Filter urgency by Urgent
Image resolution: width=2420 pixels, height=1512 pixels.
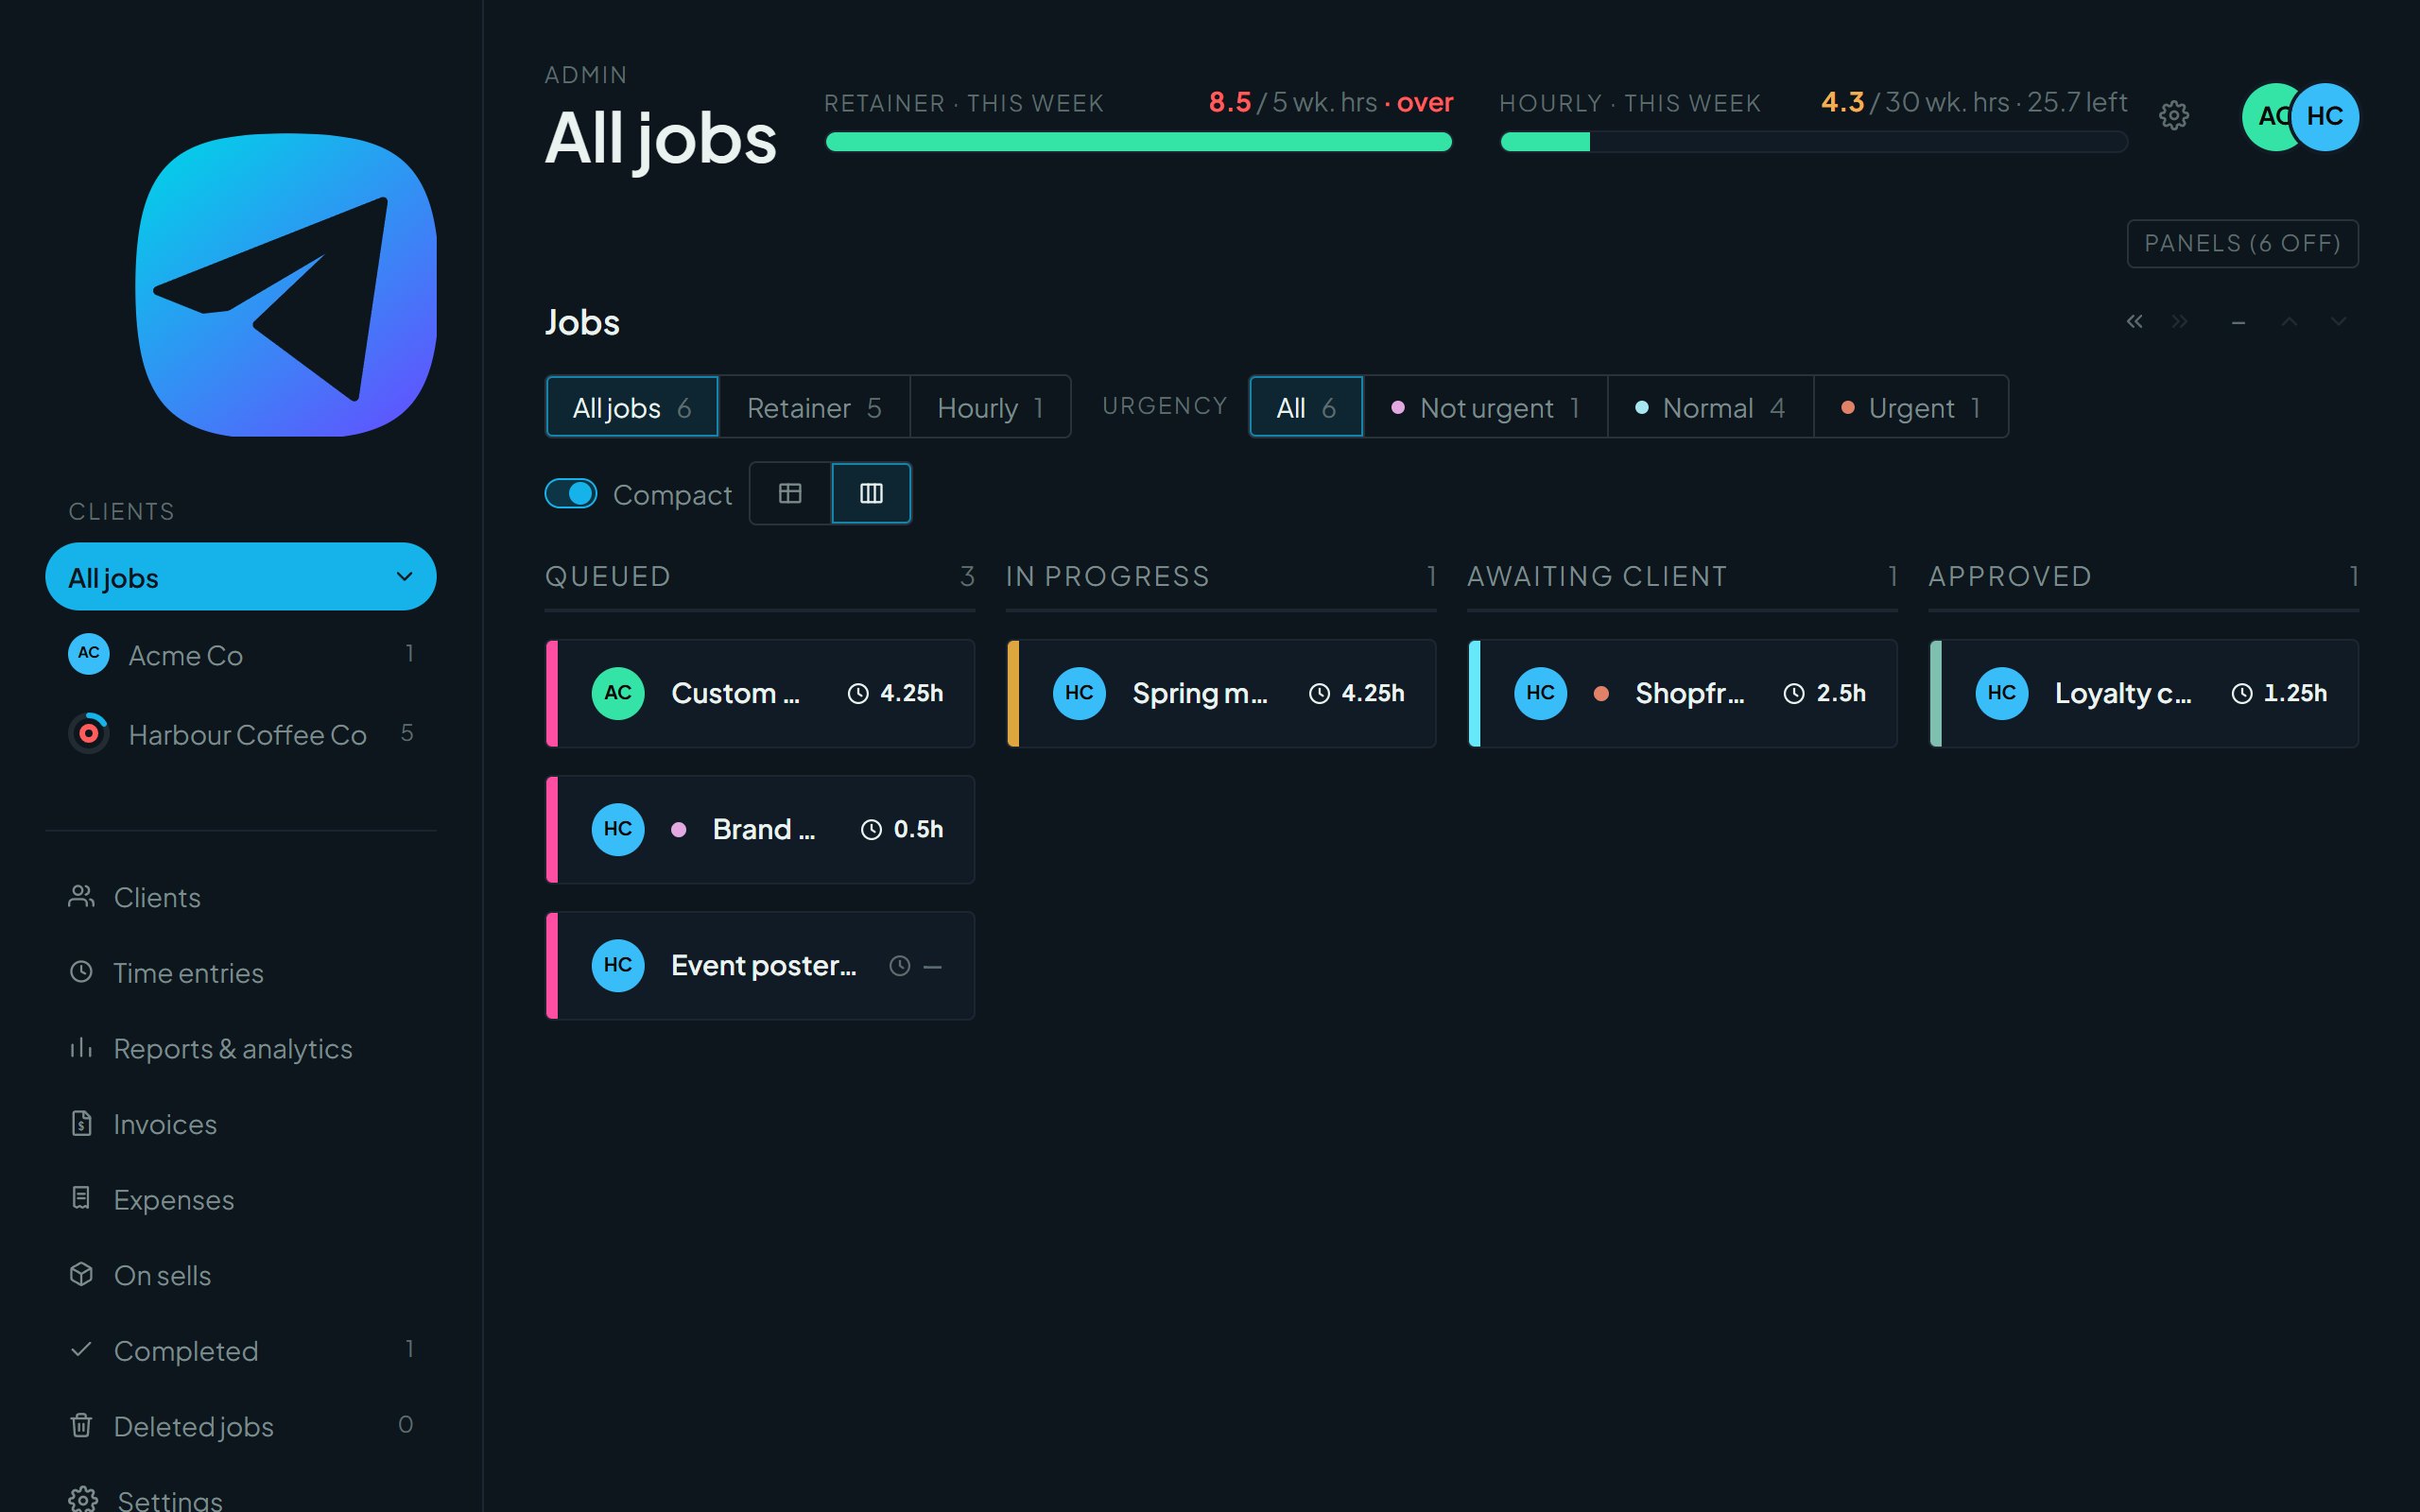[x=1911, y=407]
